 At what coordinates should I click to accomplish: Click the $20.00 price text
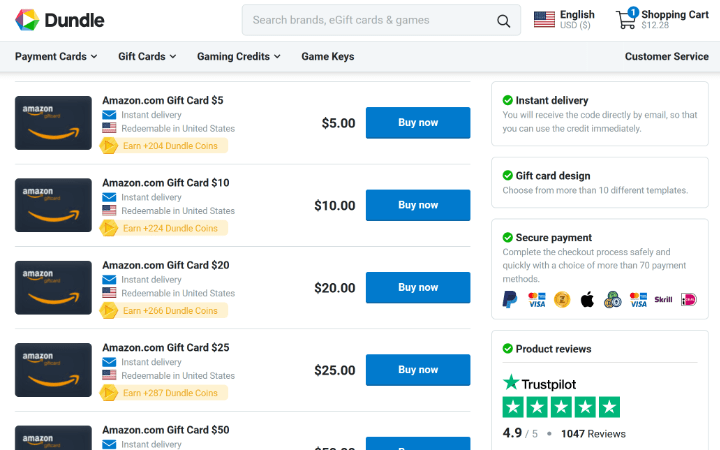(335, 288)
